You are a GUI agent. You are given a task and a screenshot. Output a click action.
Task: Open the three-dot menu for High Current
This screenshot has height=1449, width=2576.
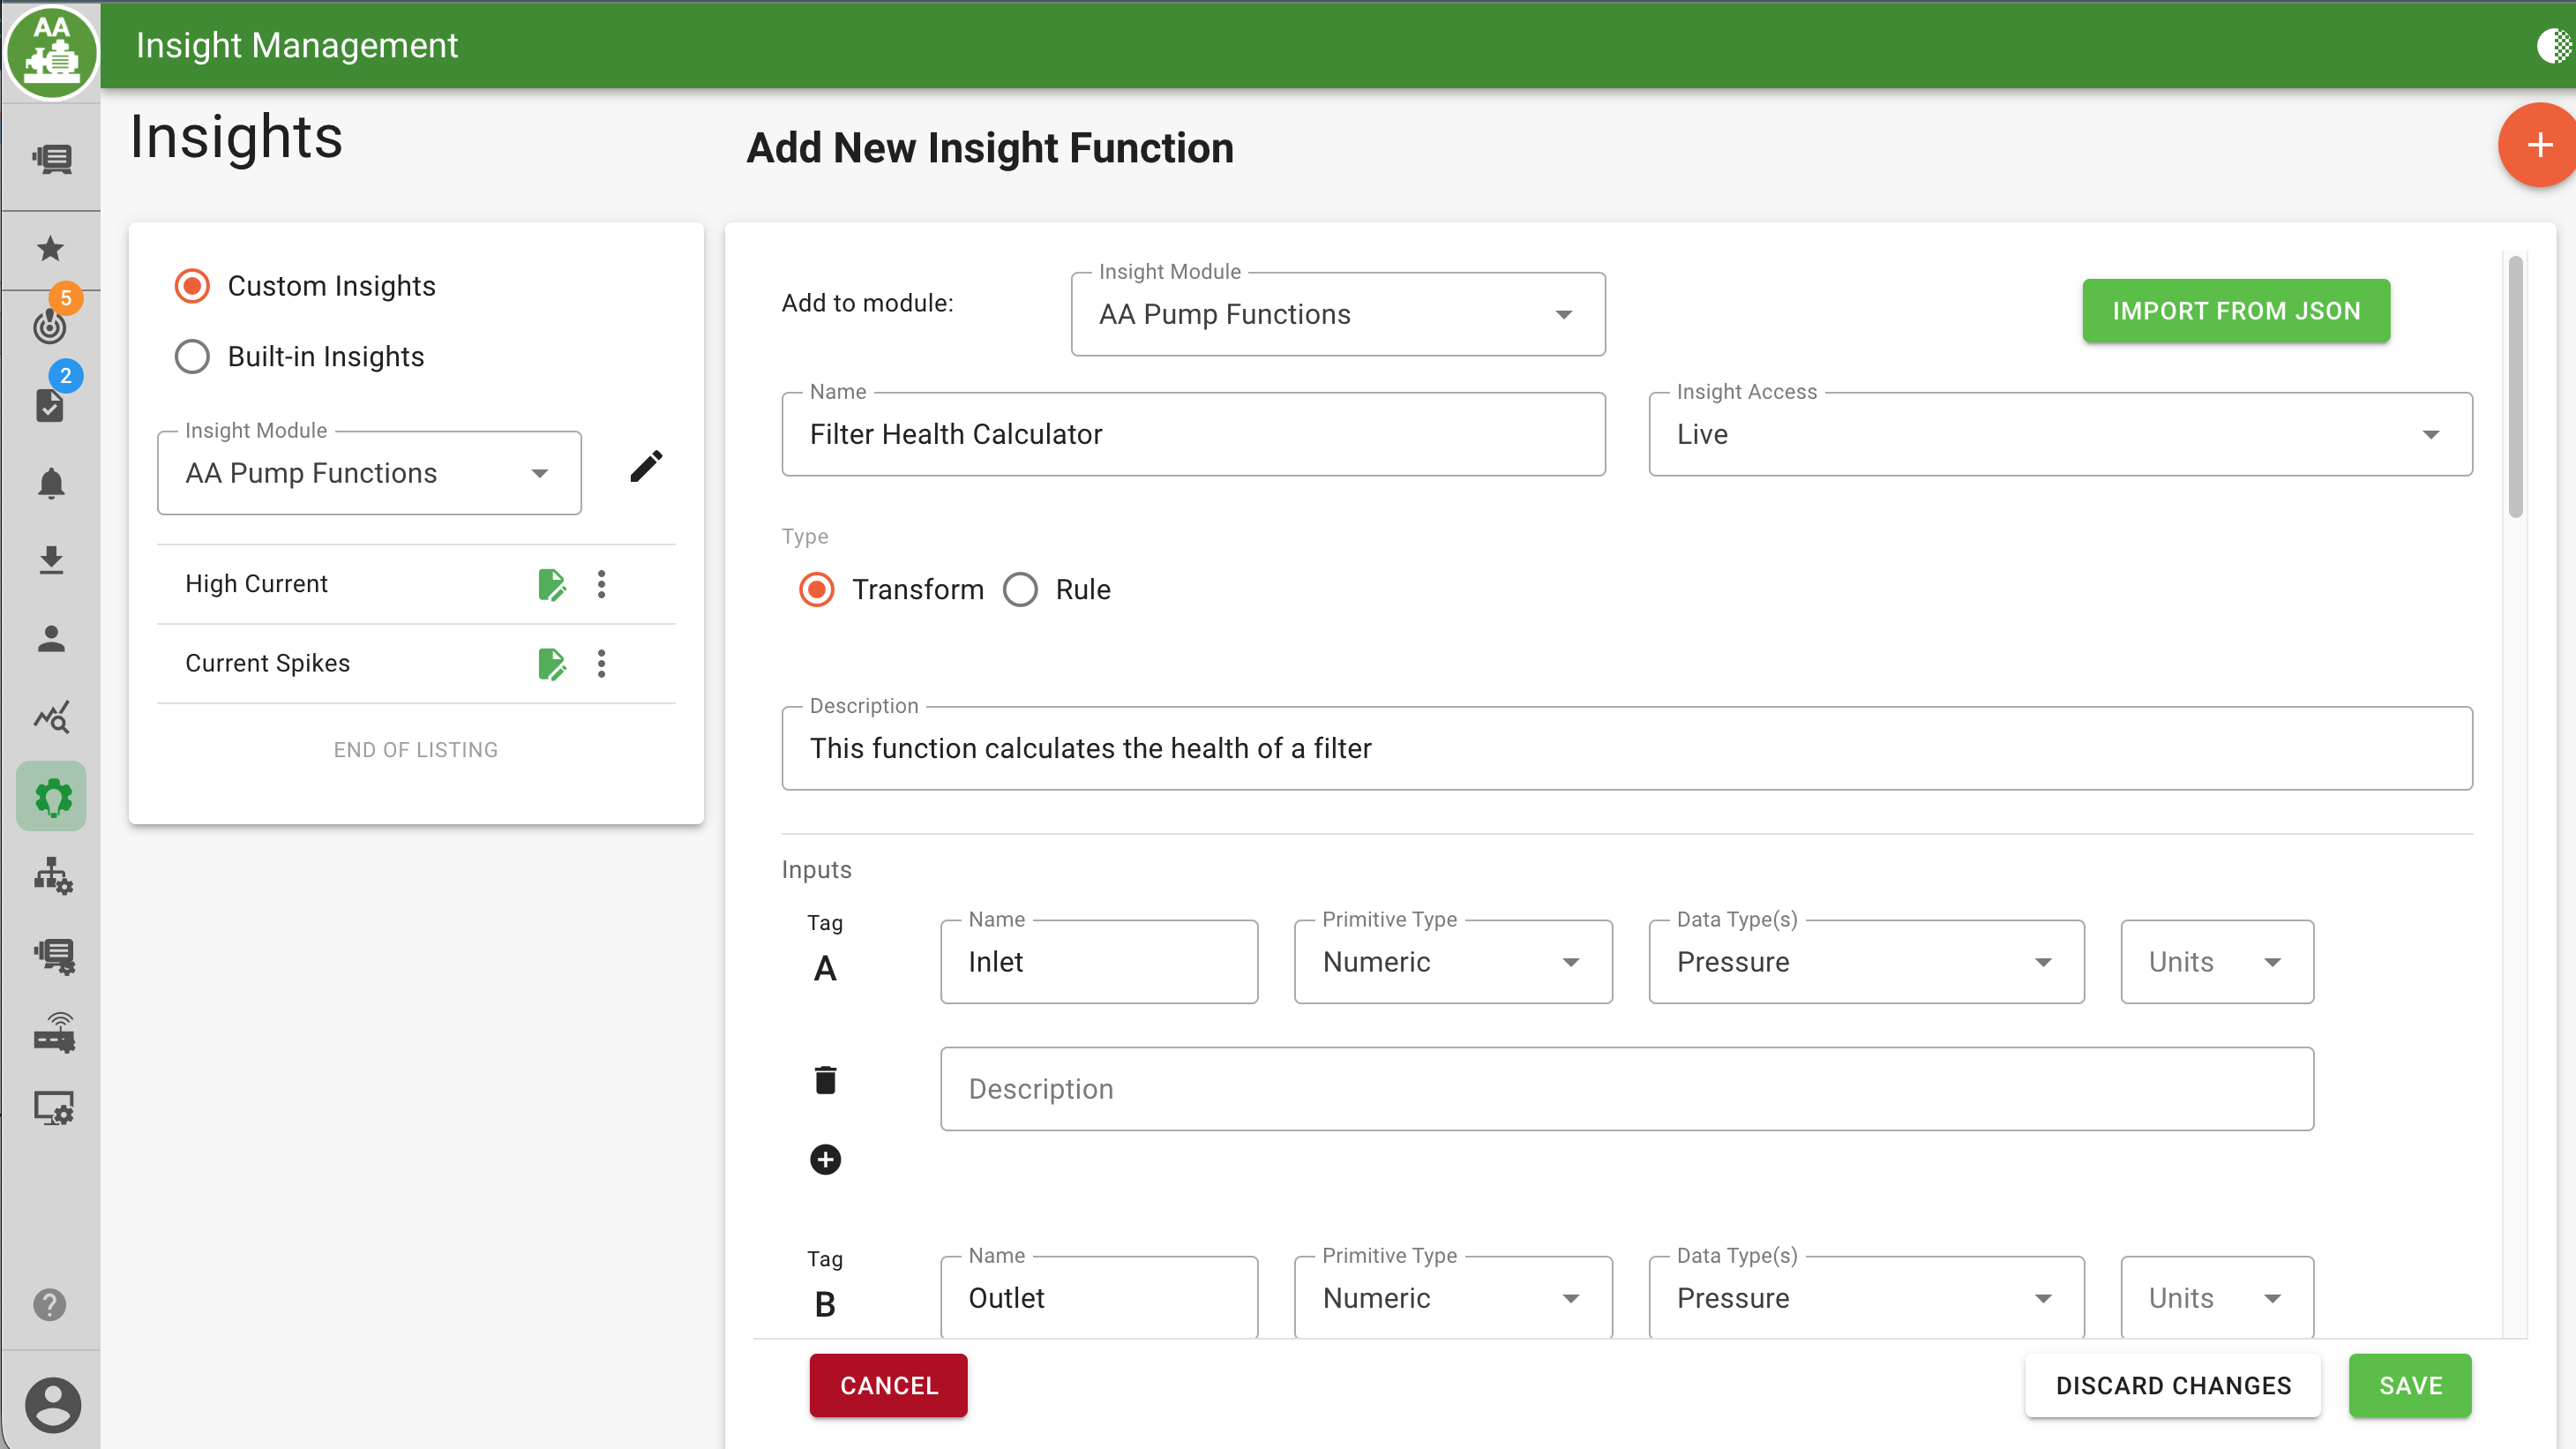click(x=601, y=584)
